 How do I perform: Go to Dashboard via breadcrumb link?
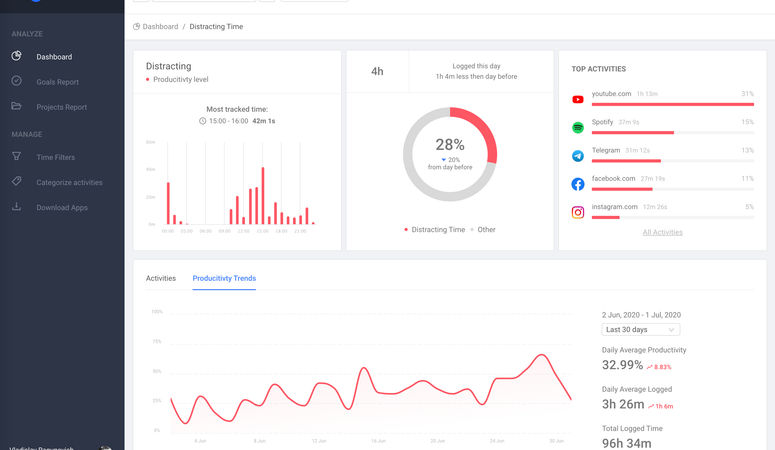click(160, 27)
